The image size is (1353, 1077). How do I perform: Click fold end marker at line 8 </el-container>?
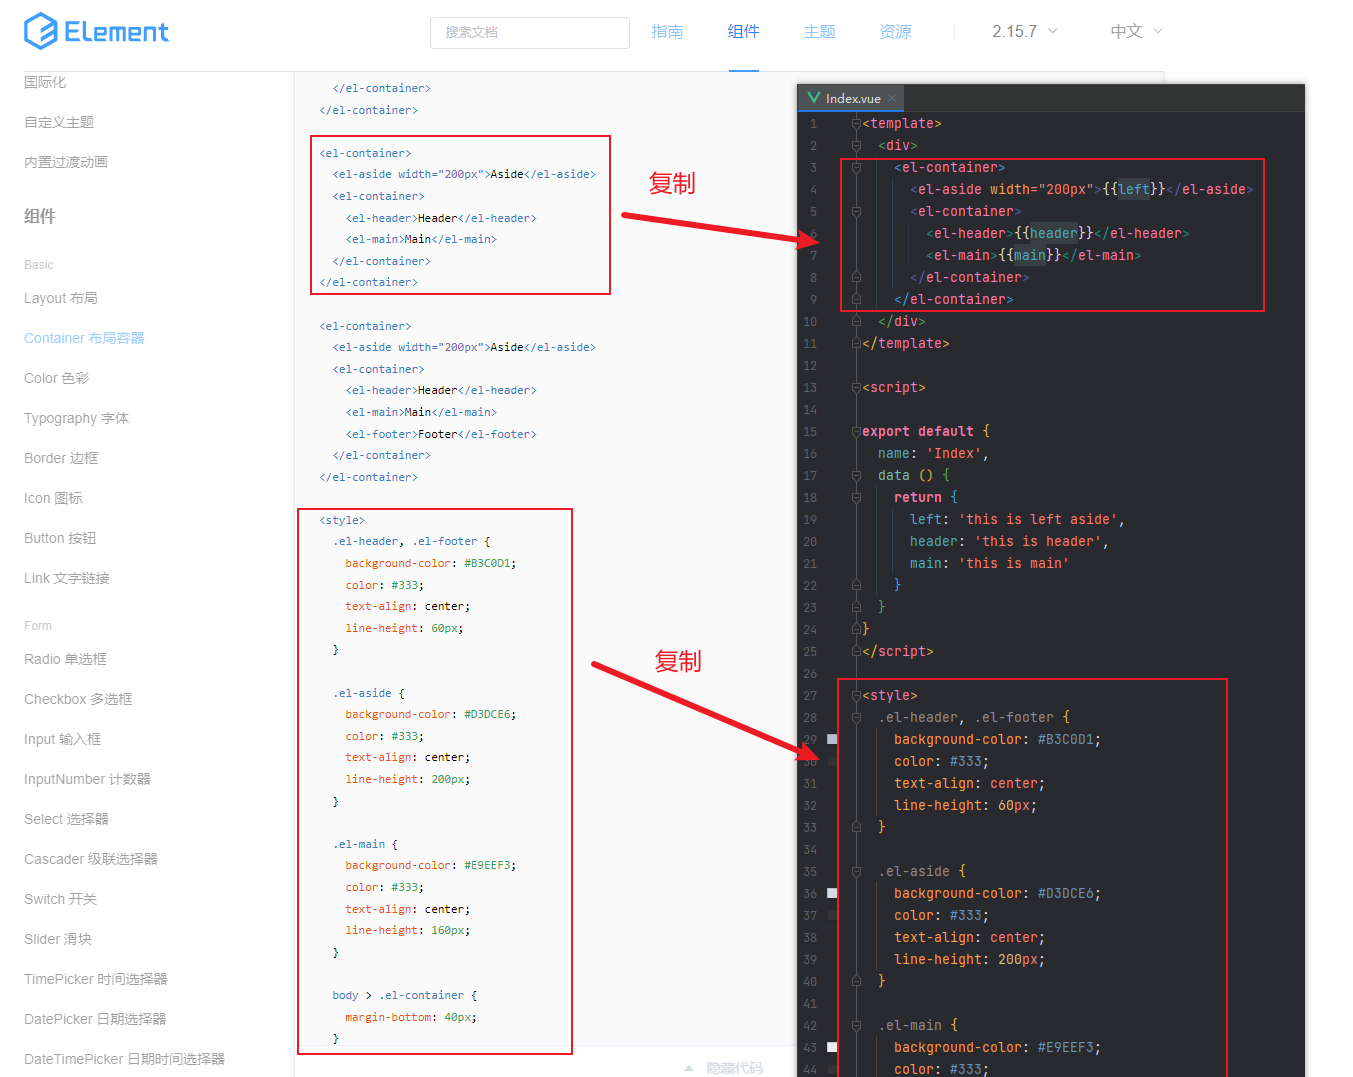coord(856,277)
